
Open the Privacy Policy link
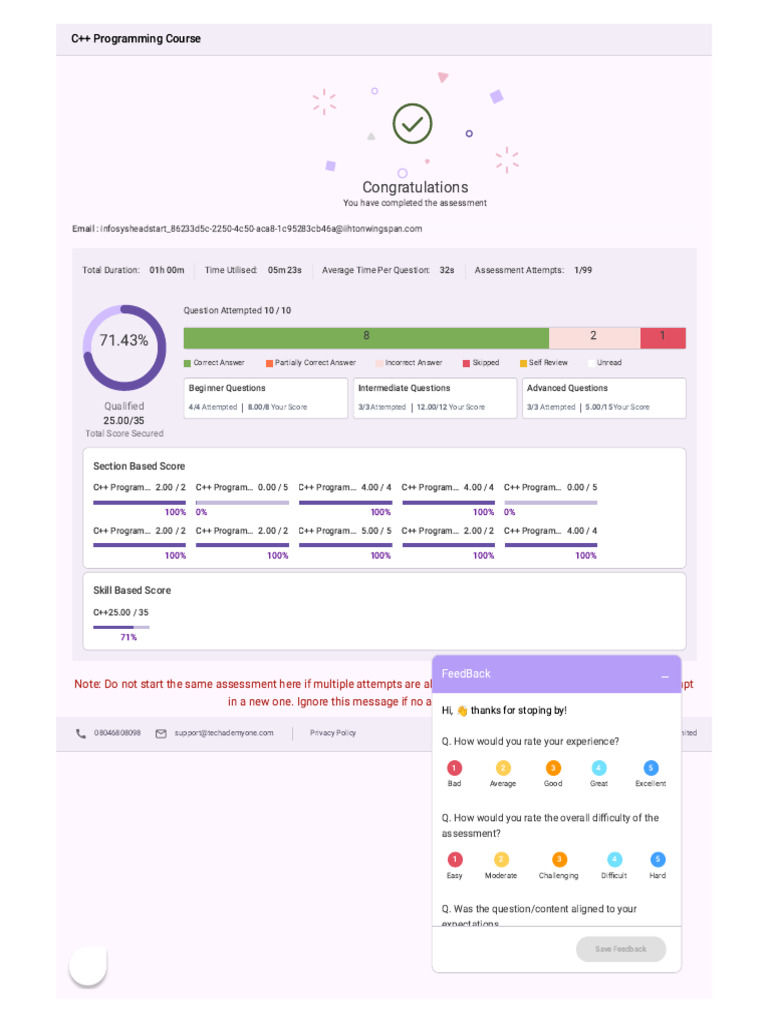pos(333,733)
